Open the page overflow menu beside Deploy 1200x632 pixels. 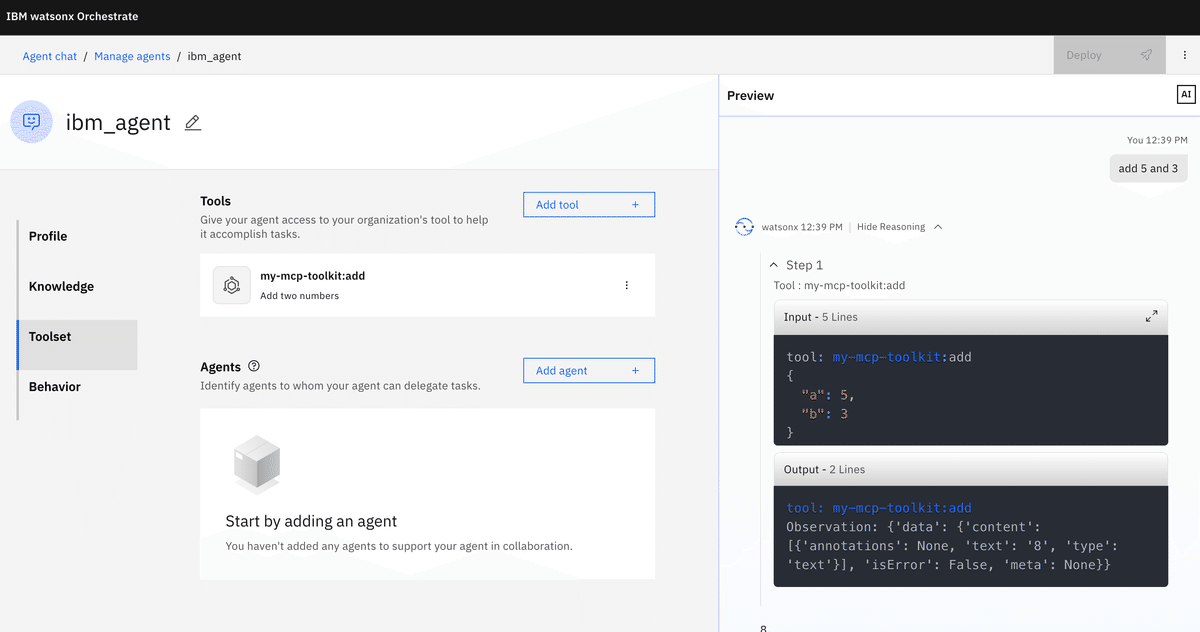pos(1183,54)
